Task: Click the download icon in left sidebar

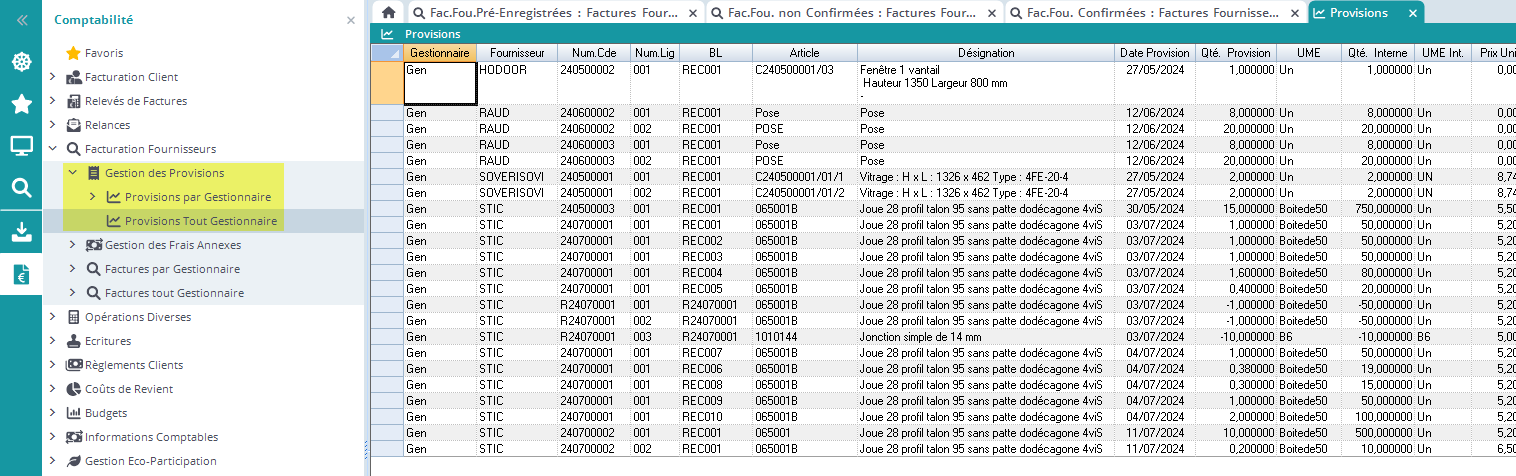Action: (x=21, y=232)
